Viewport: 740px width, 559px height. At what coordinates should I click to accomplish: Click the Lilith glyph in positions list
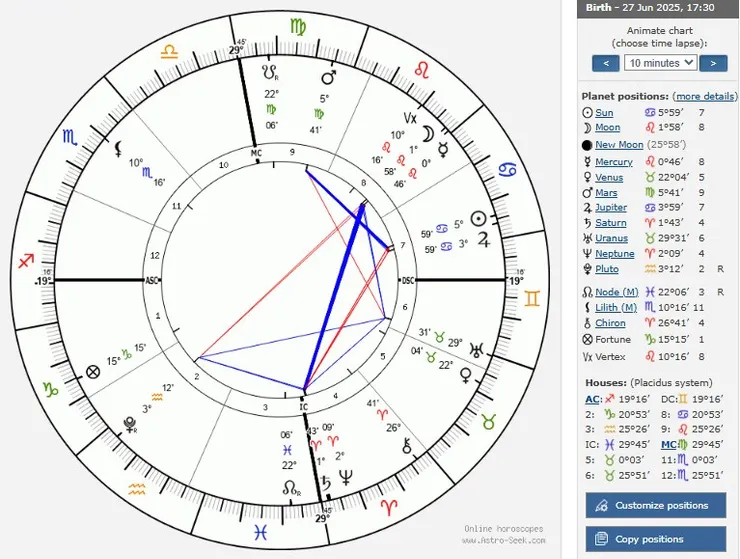pos(587,307)
